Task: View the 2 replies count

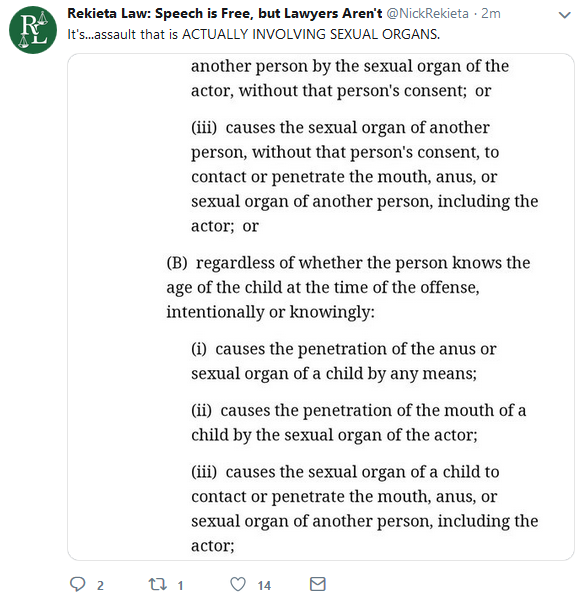Action: (x=100, y=586)
